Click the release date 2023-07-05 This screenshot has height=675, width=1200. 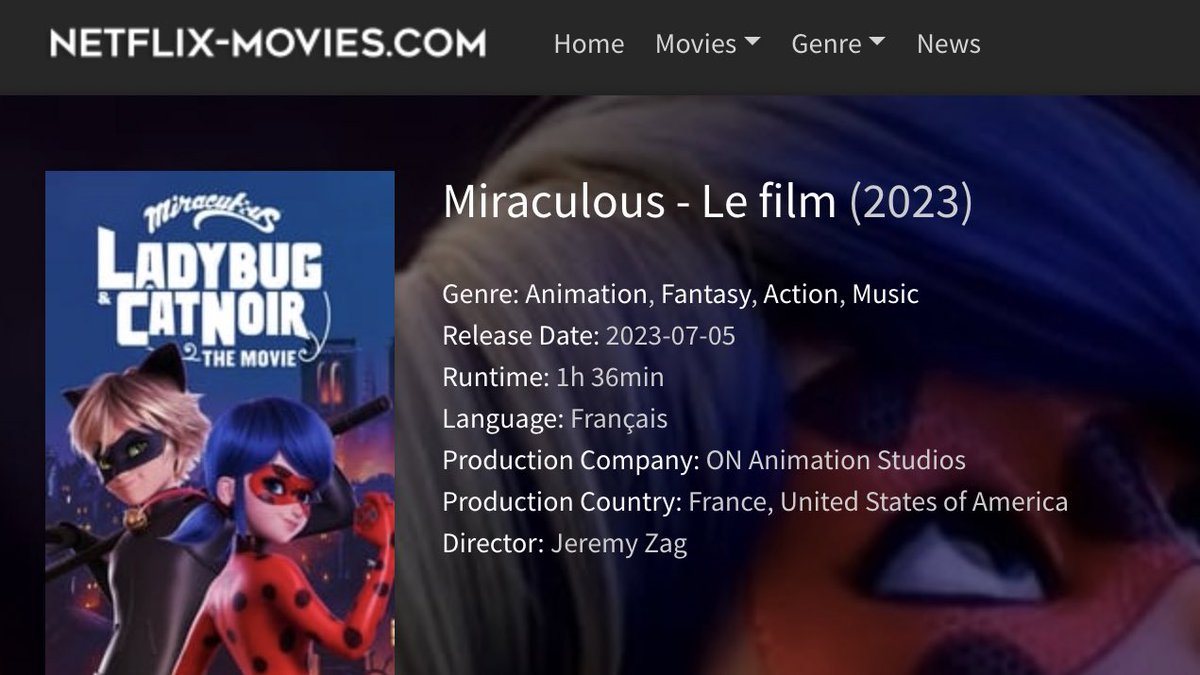click(670, 335)
